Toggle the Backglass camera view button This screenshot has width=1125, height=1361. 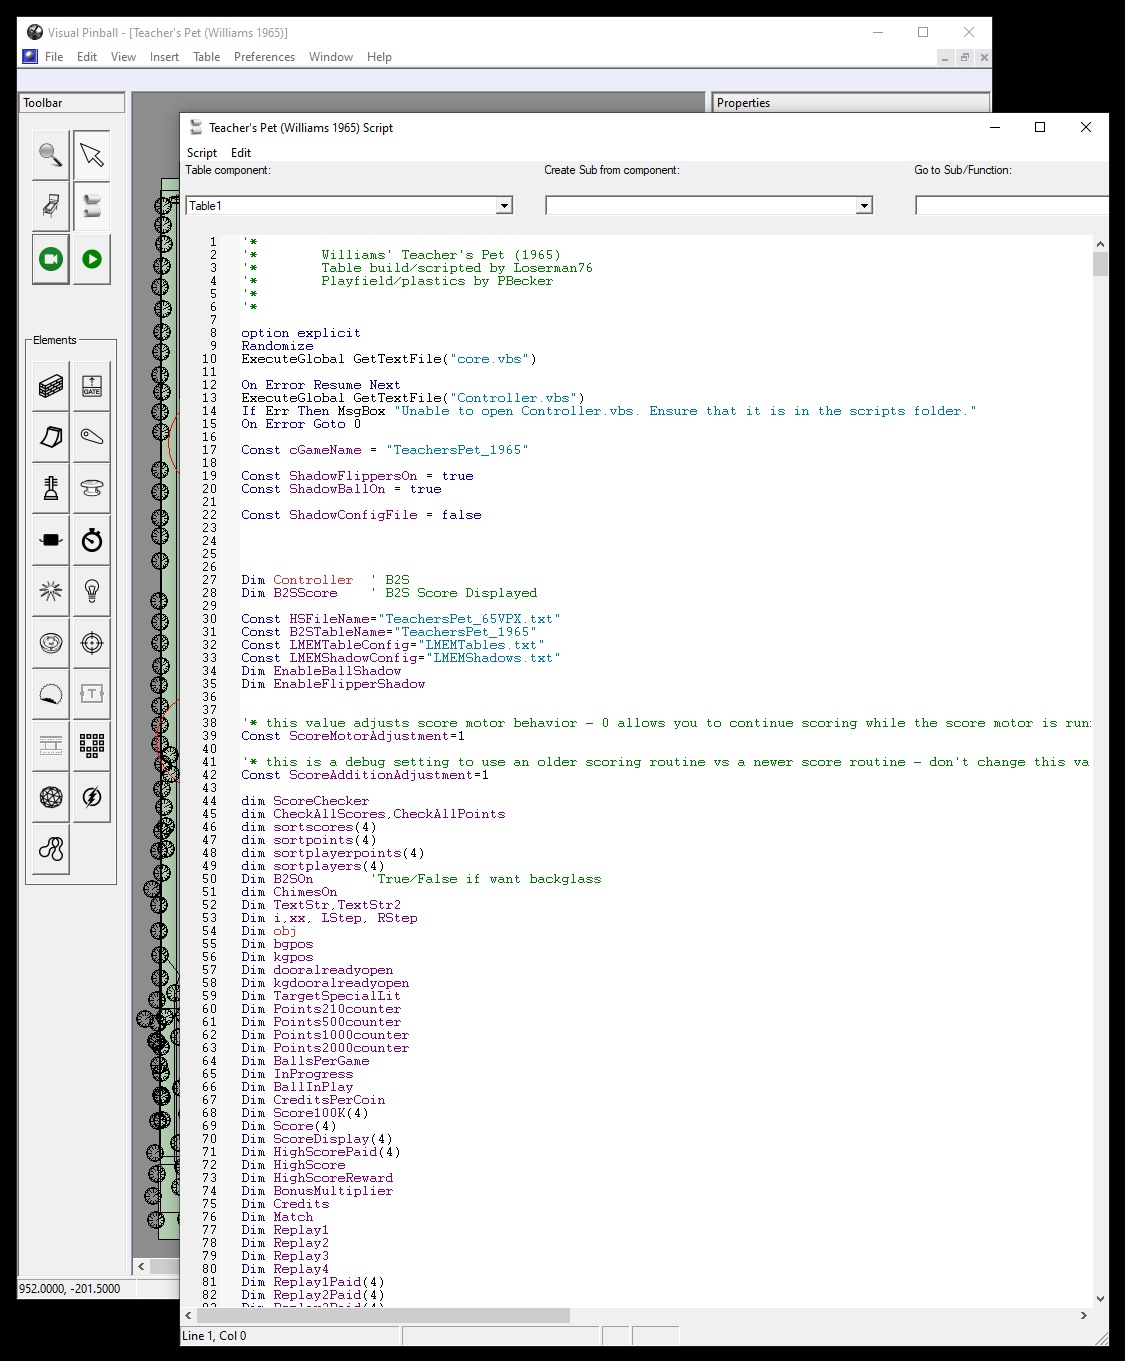[50, 259]
